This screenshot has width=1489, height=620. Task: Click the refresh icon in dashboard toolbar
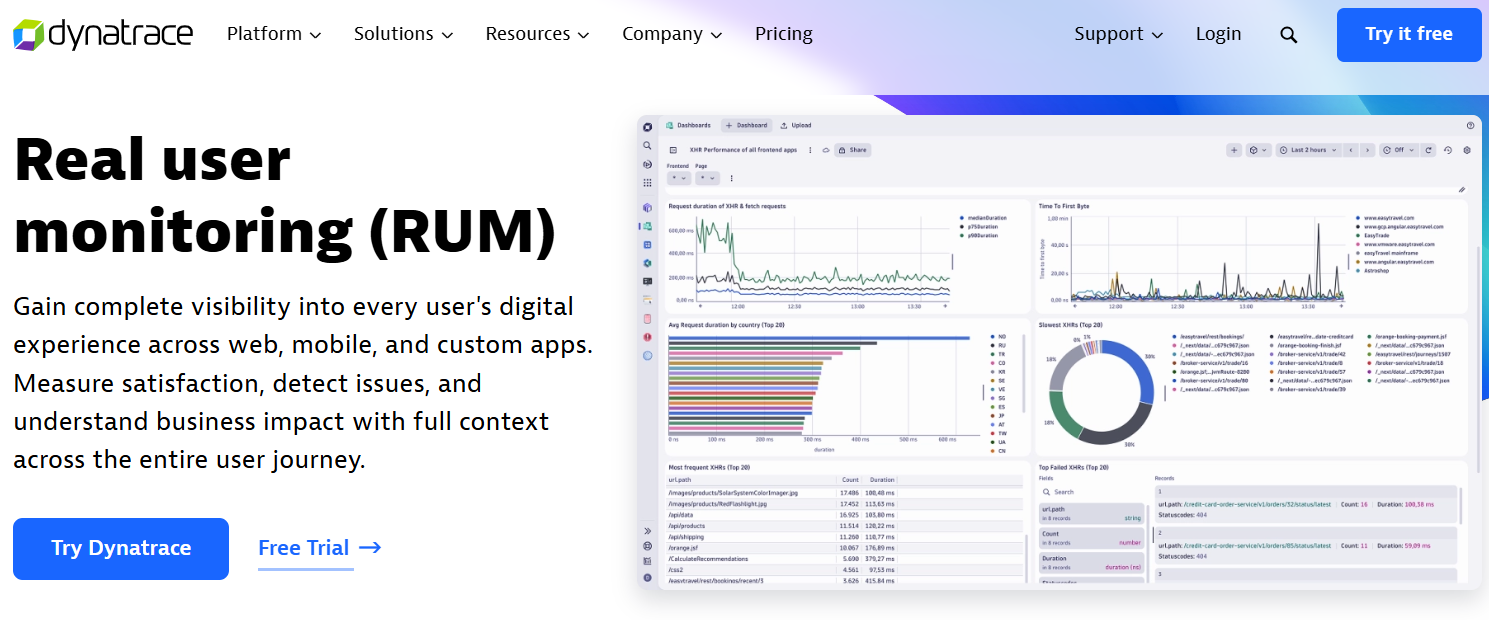[1429, 150]
